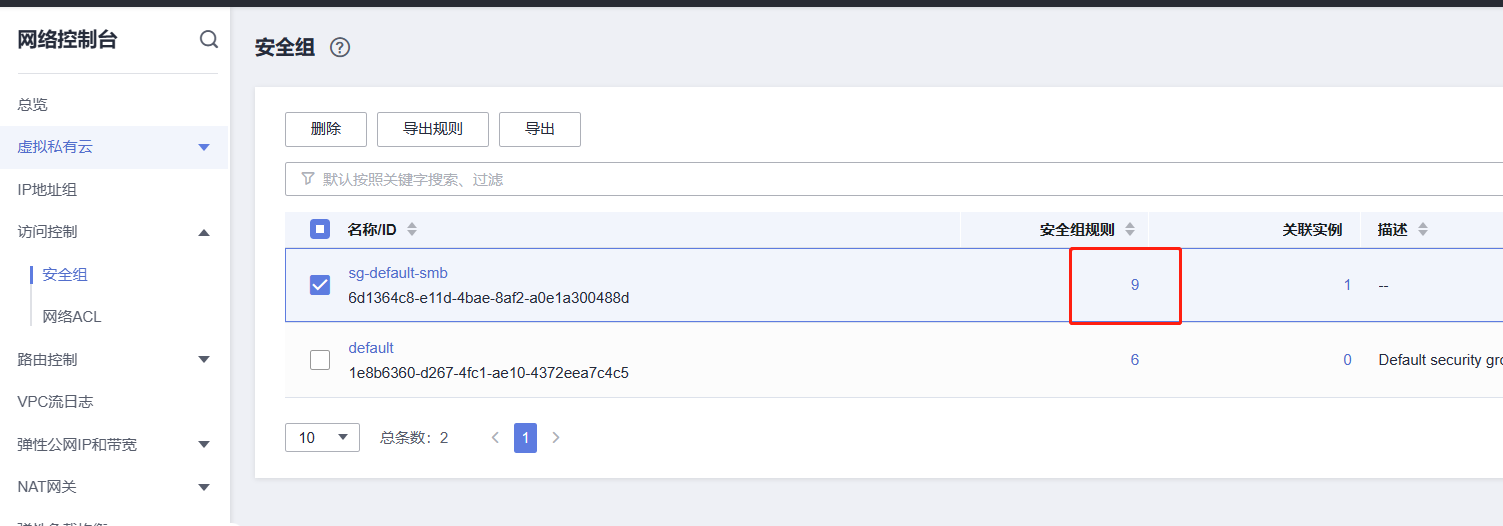This screenshot has height=526, width=1503.
Task: Check the default security group row checkbox
Action: click(x=320, y=360)
